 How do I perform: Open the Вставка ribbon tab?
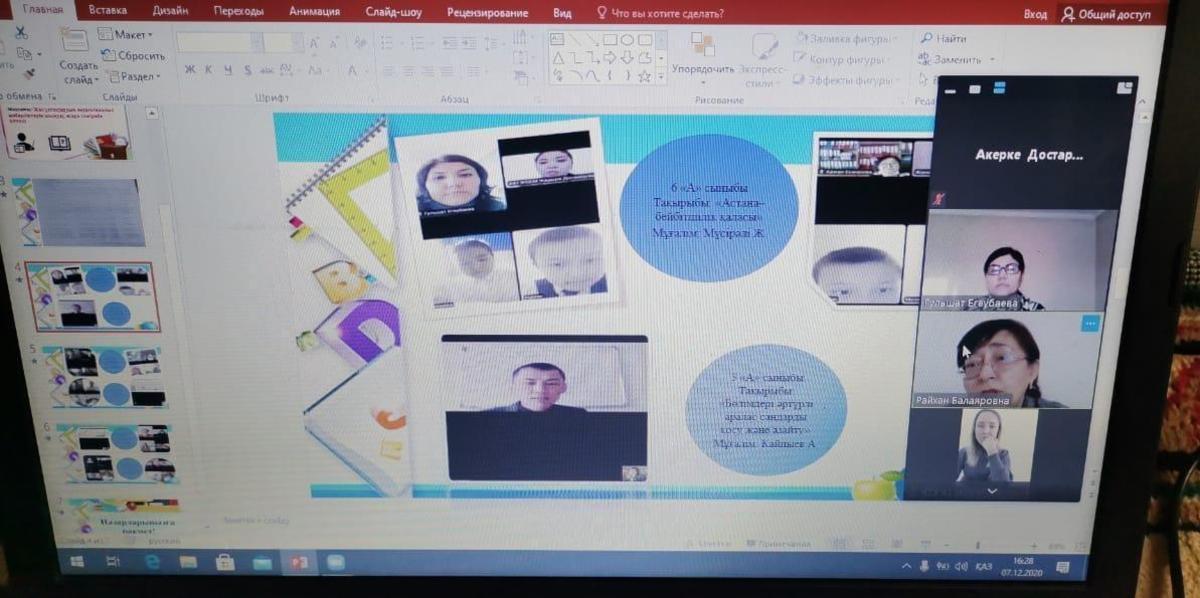point(107,11)
